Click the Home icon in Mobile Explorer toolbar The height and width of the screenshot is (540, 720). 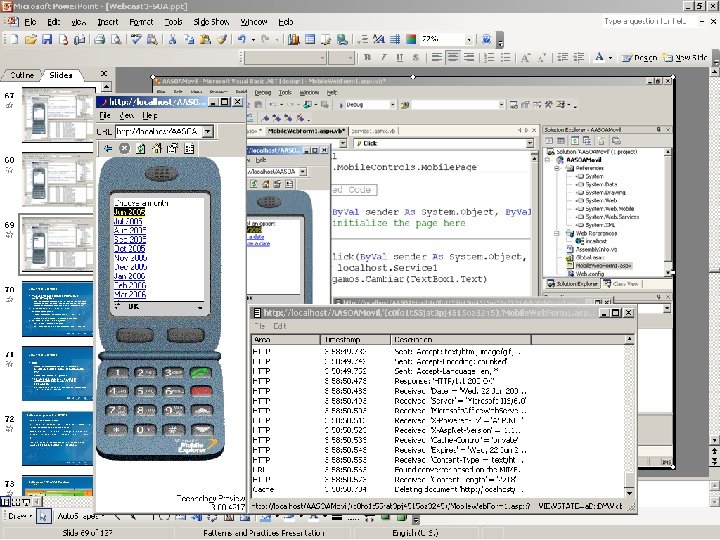[x=157, y=148]
